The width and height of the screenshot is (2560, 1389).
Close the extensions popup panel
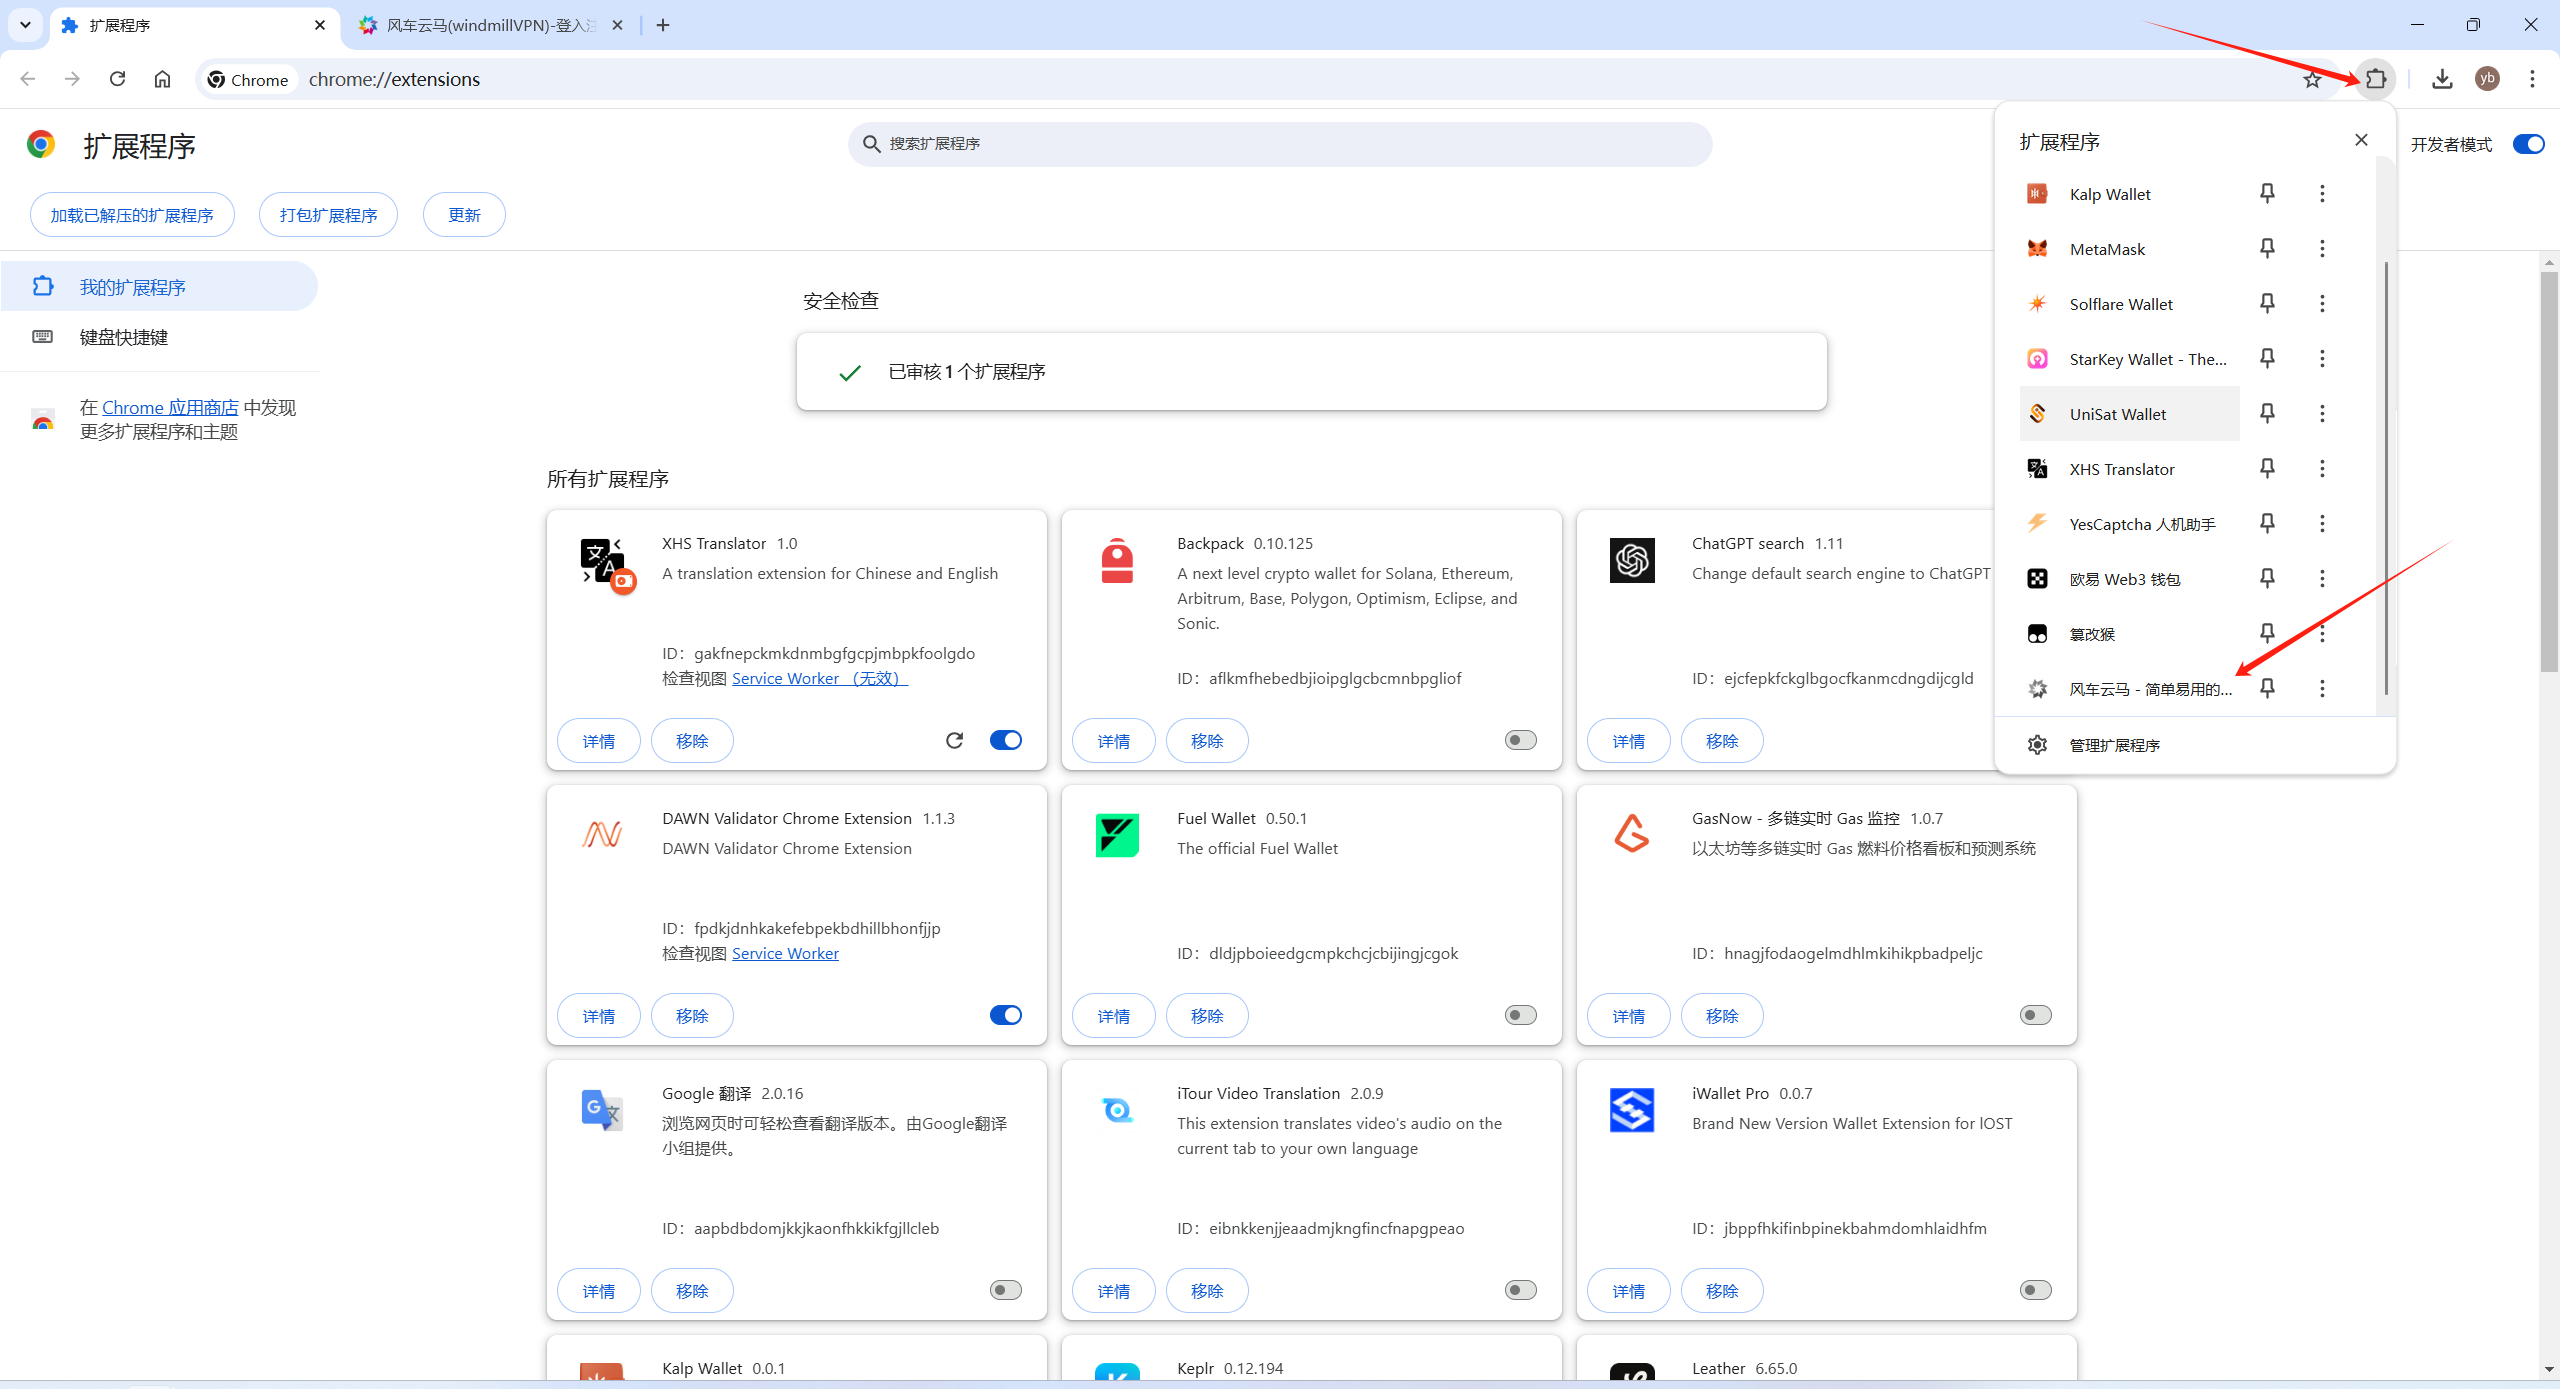point(2361,140)
